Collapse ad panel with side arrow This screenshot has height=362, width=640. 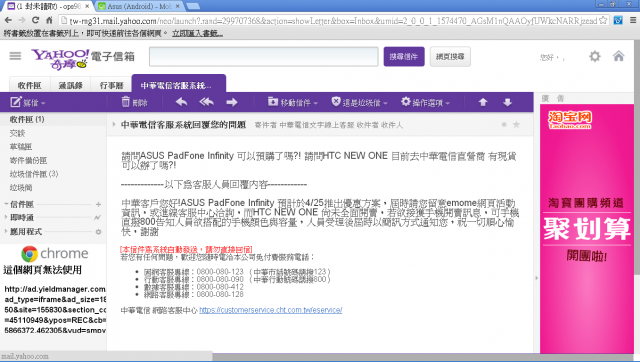click(536, 278)
